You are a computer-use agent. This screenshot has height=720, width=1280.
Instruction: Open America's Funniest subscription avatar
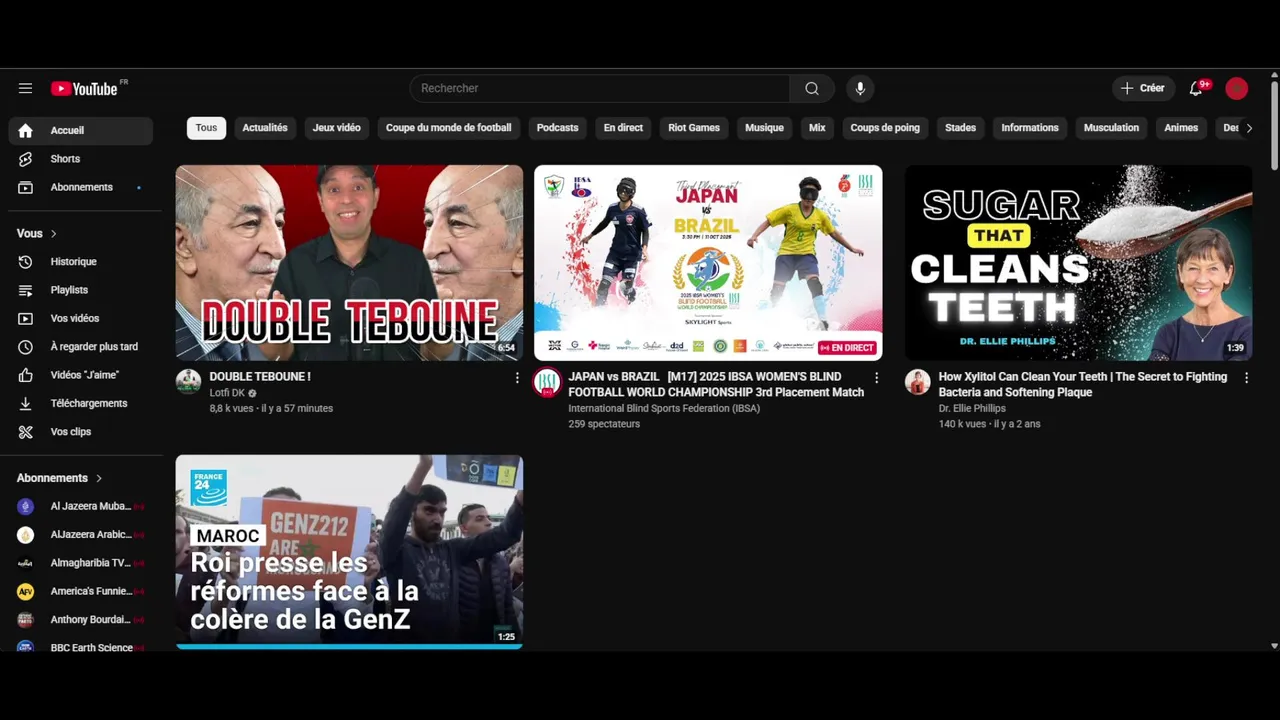click(25, 592)
